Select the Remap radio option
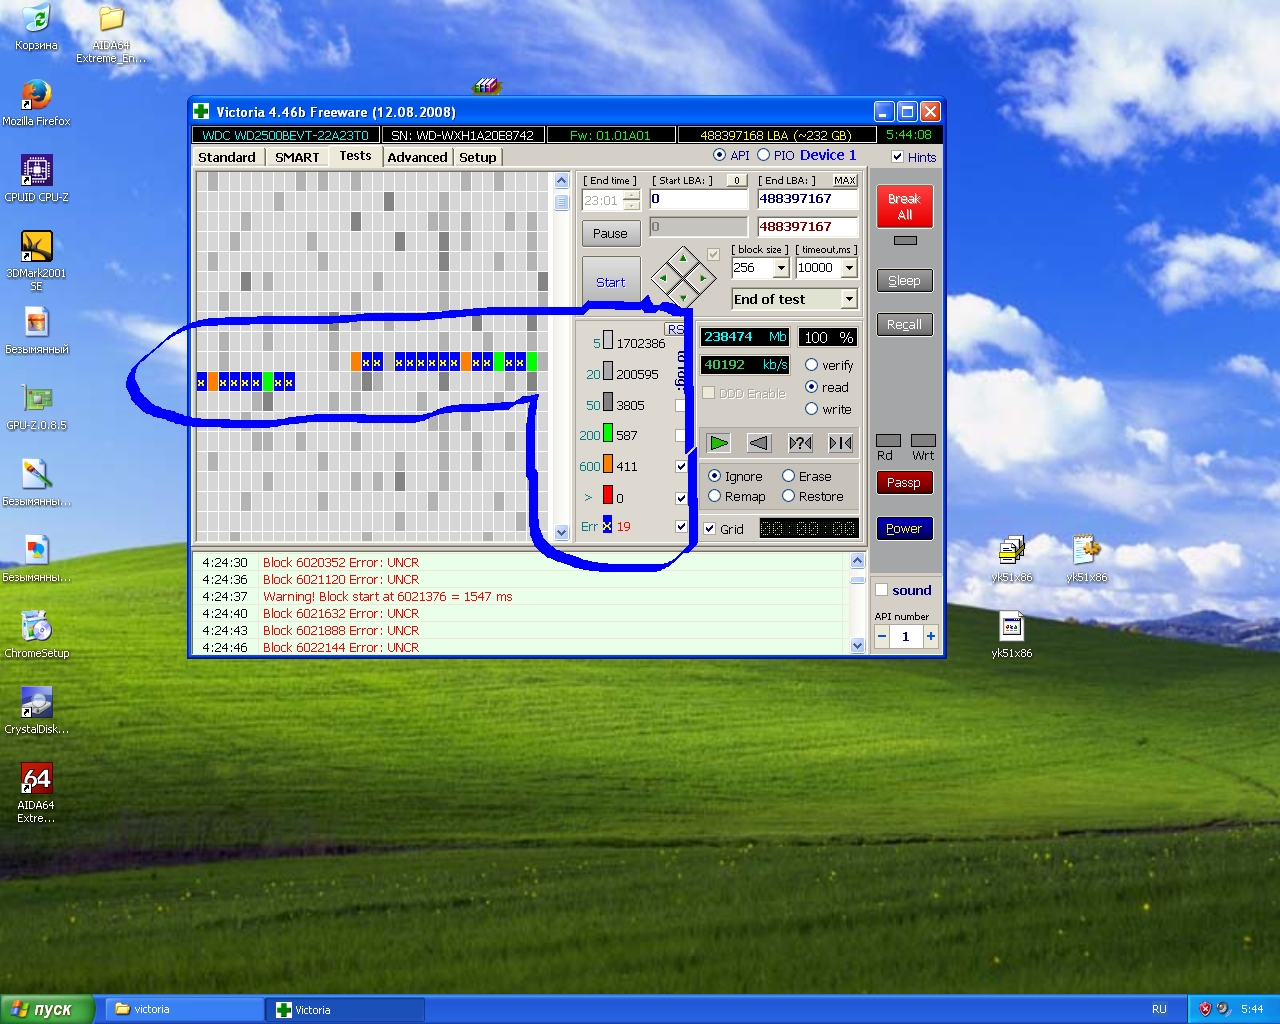The height and width of the screenshot is (1024, 1280). click(x=714, y=496)
